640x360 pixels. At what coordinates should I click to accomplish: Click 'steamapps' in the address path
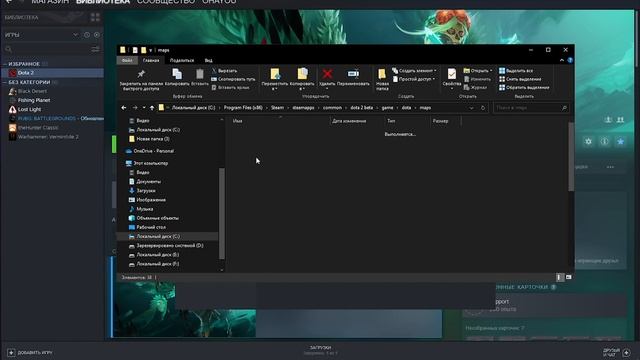(x=303, y=108)
